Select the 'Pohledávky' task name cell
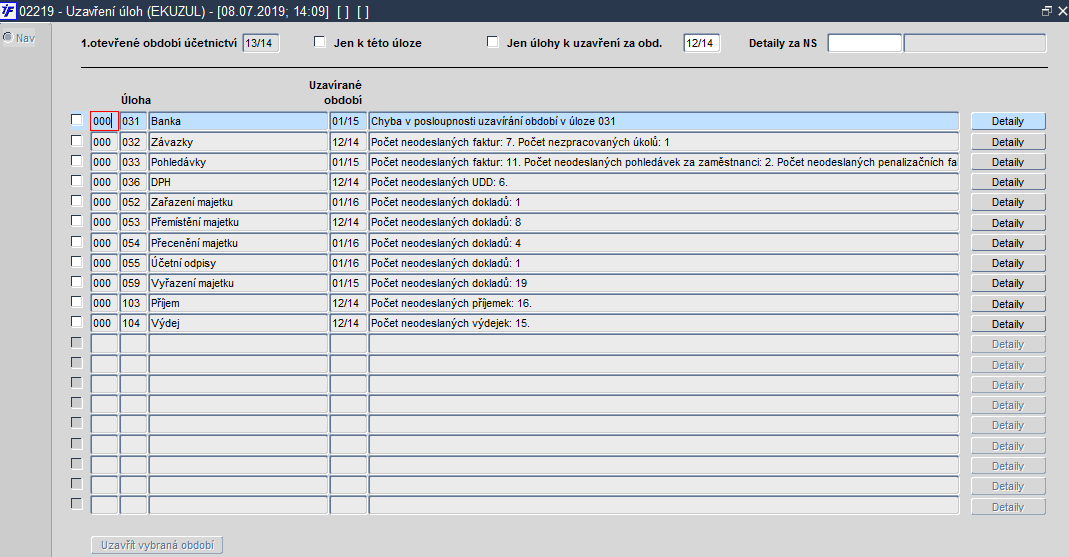The image size is (1069, 557). (238, 162)
